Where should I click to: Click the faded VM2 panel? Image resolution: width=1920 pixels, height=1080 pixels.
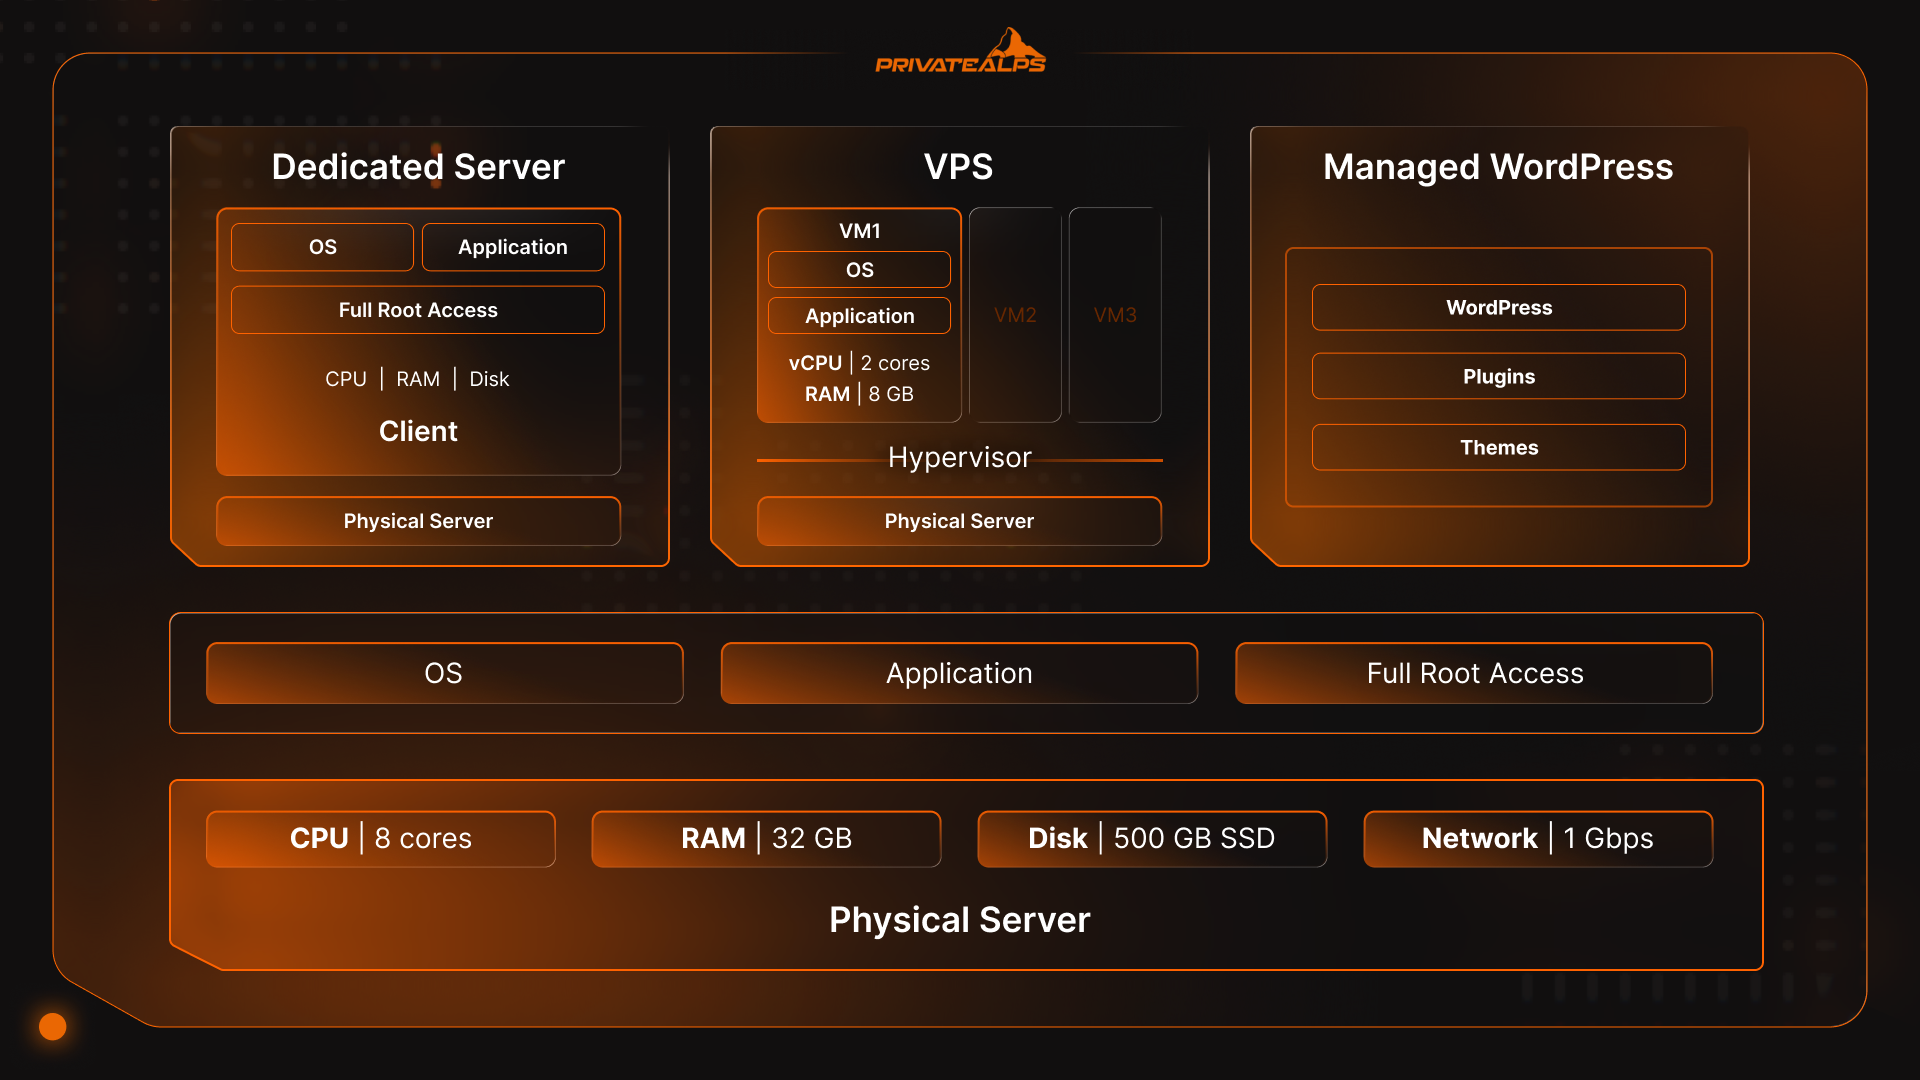click(1015, 315)
